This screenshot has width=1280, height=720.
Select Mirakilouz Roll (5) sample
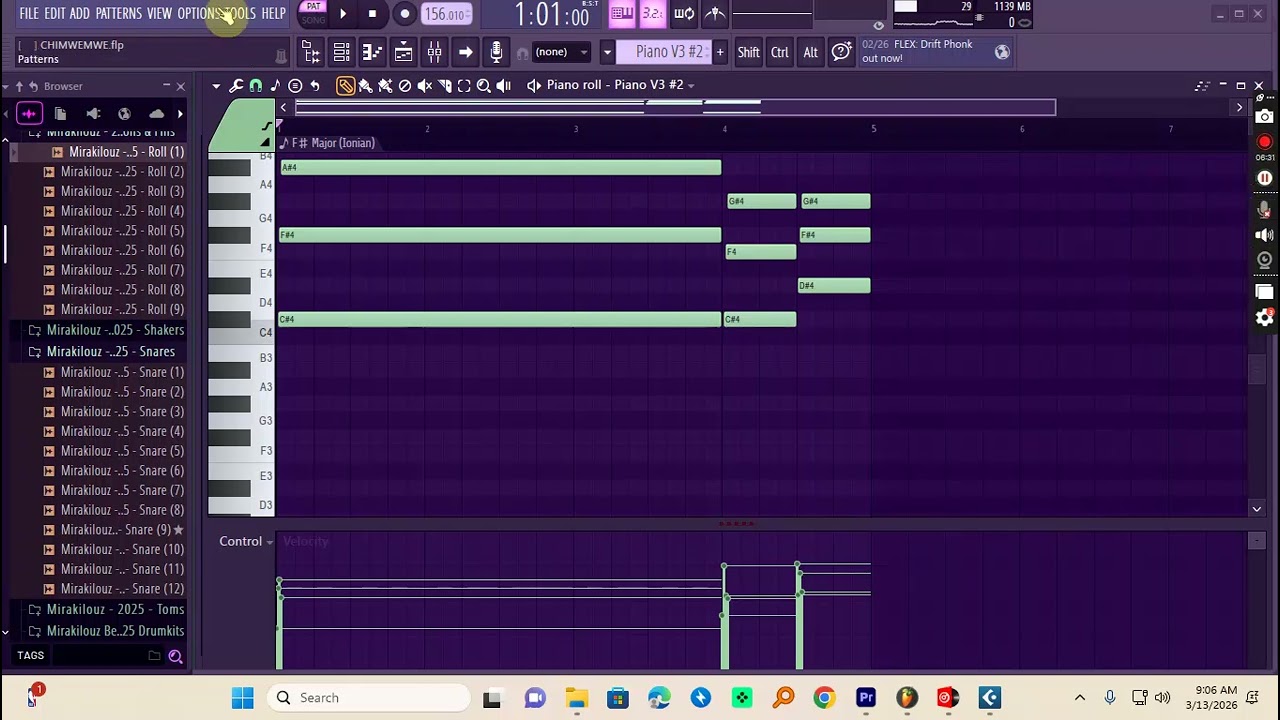click(122, 231)
